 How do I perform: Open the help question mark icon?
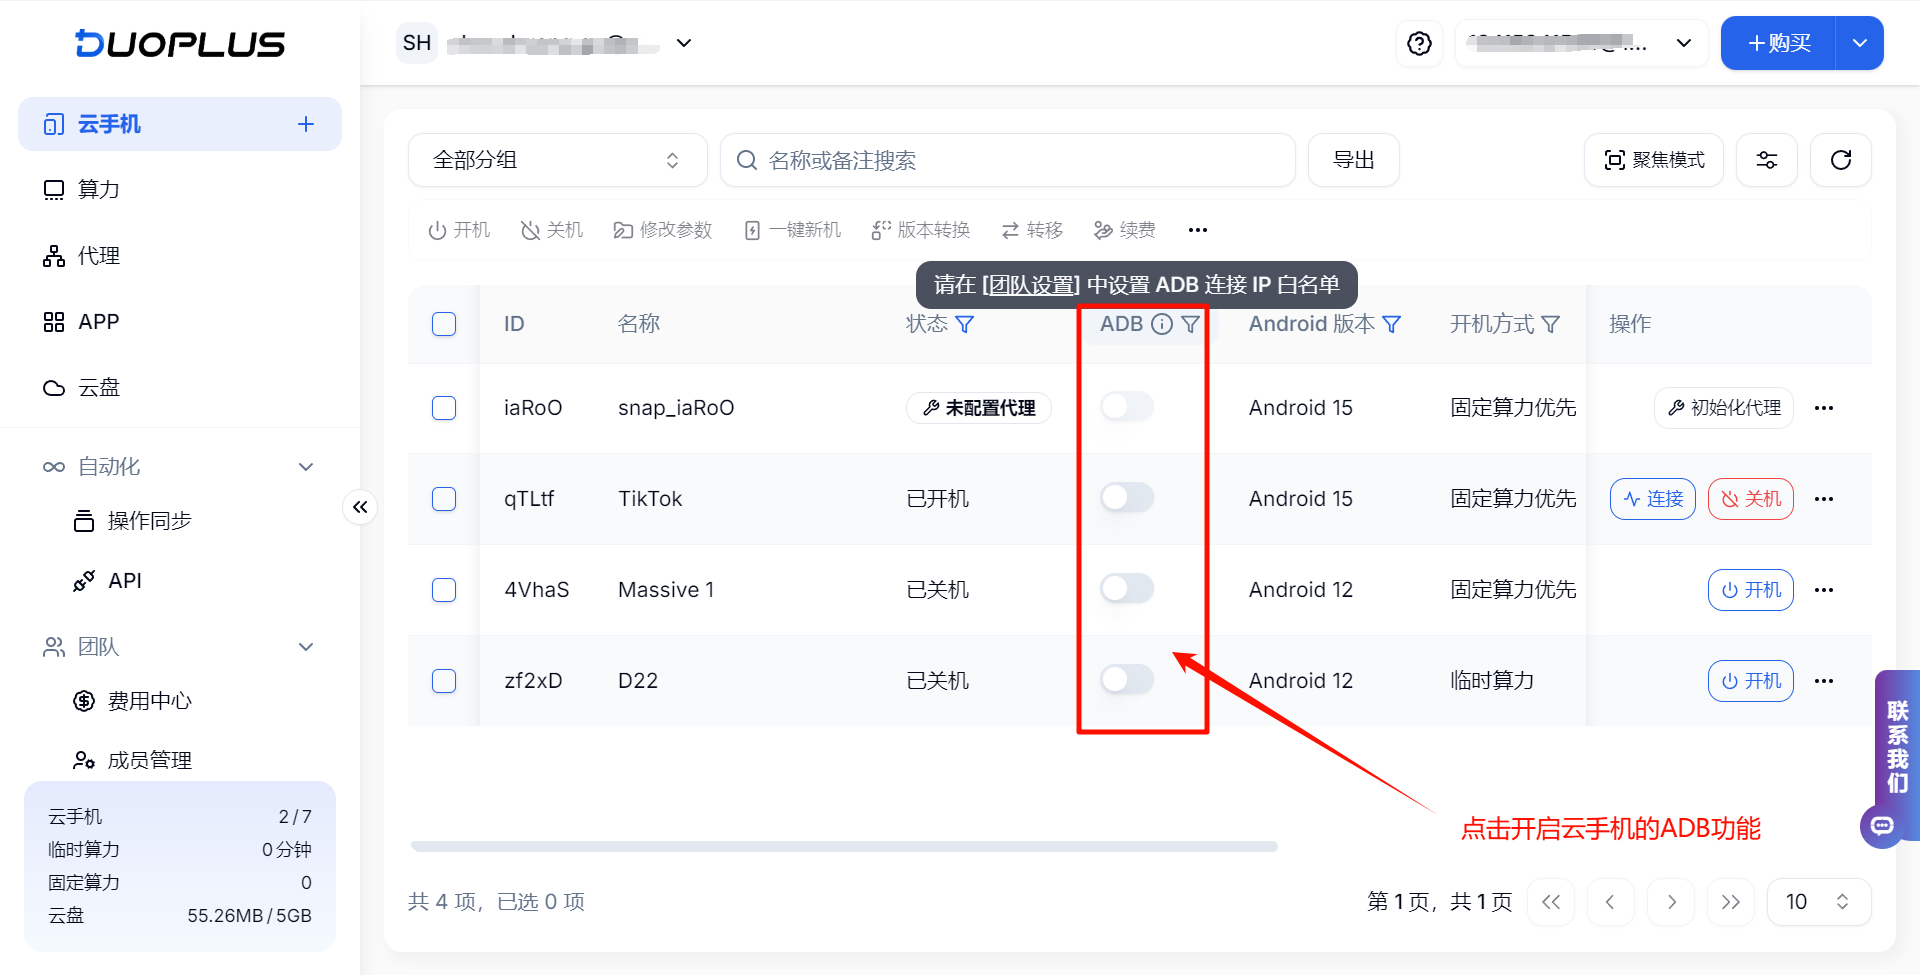[x=1419, y=43]
